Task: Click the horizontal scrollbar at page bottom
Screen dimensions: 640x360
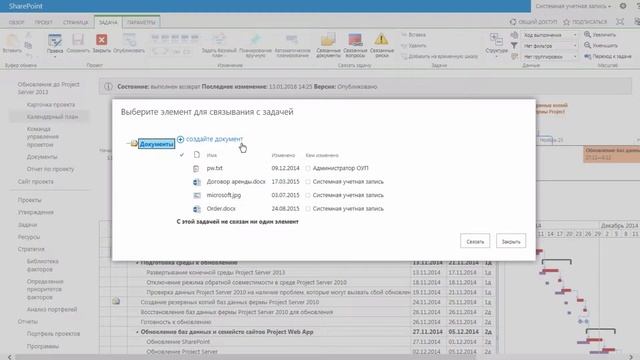Action: [x=245, y=357]
